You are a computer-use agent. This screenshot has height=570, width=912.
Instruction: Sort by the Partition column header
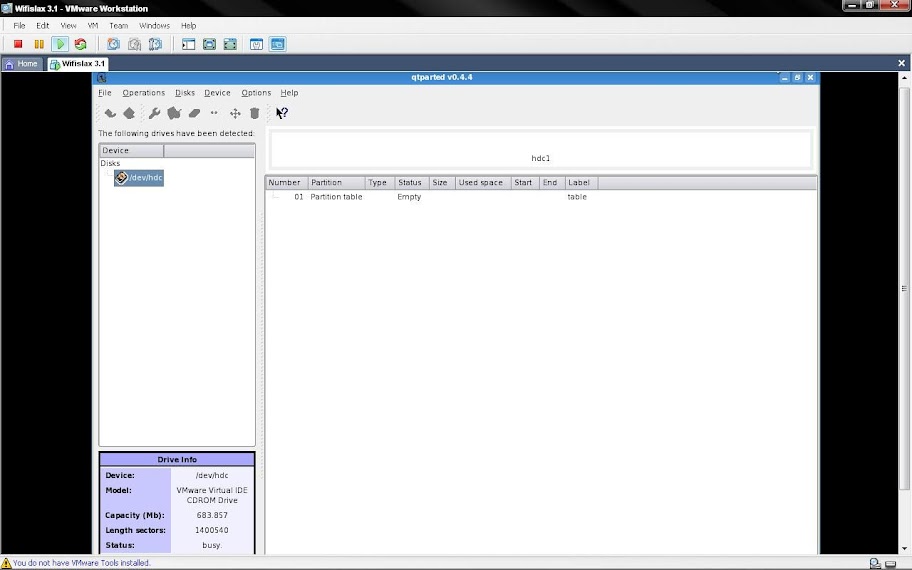pos(336,183)
